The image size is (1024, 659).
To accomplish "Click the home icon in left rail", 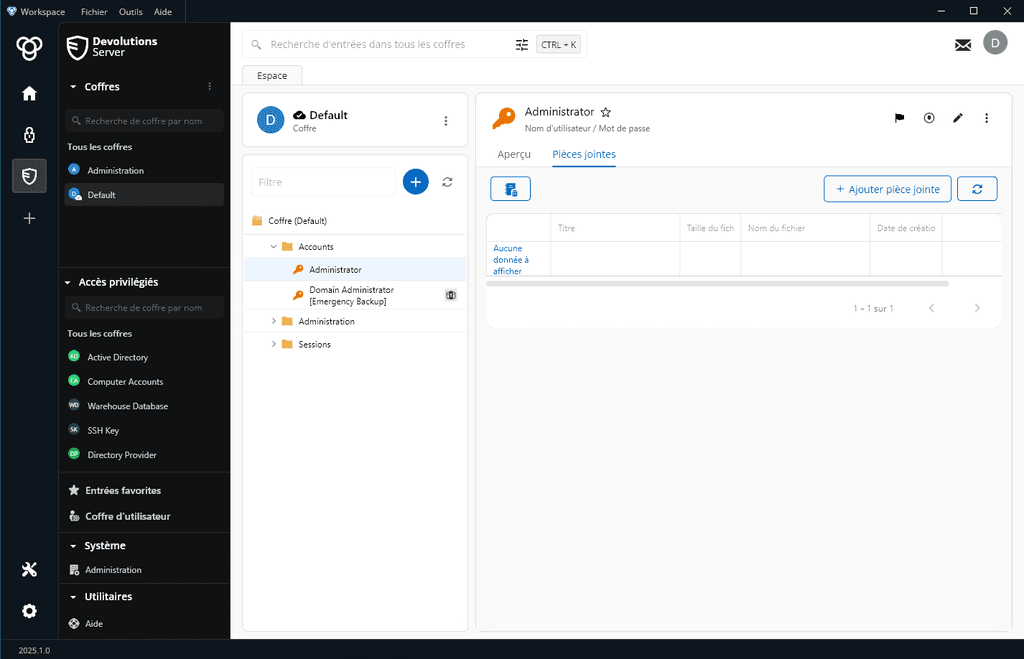I will point(29,93).
